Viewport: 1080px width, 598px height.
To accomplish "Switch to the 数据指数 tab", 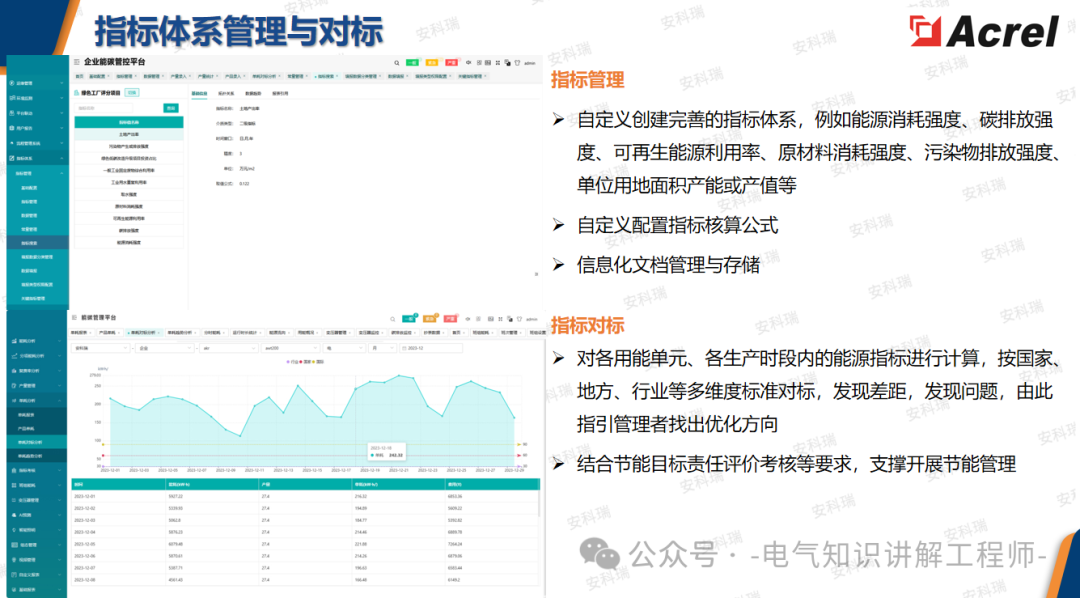I will tap(253, 93).
